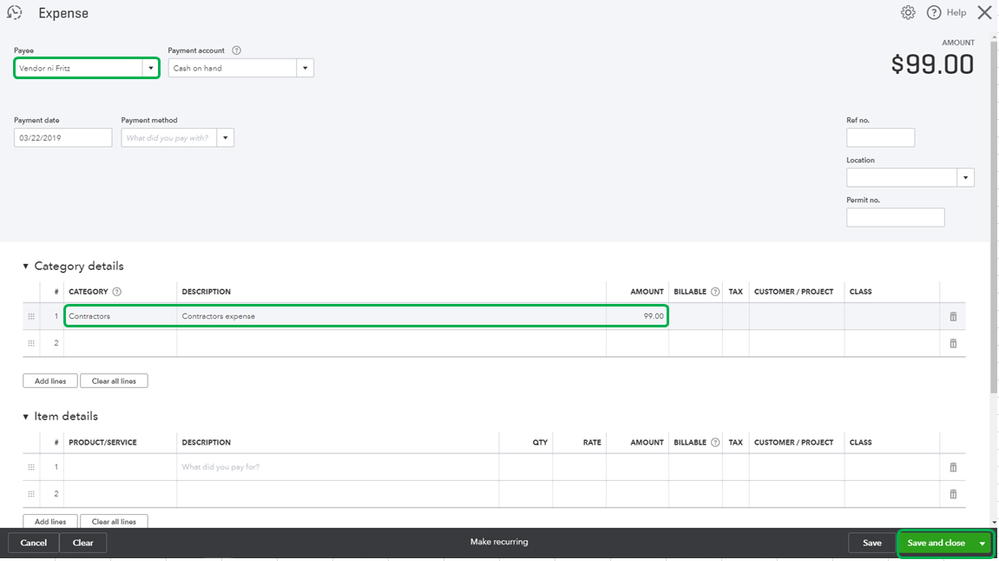This screenshot has width=999, height=561.
Task: Expand the Location dropdown
Action: click(x=965, y=178)
